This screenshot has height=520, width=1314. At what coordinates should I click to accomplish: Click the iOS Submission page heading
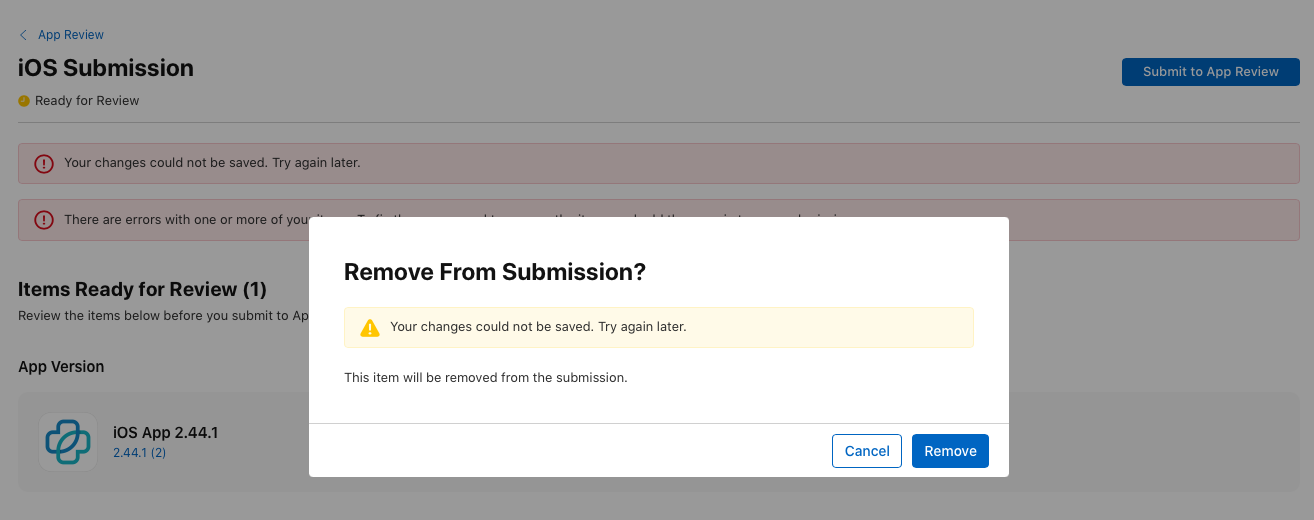[106, 68]
